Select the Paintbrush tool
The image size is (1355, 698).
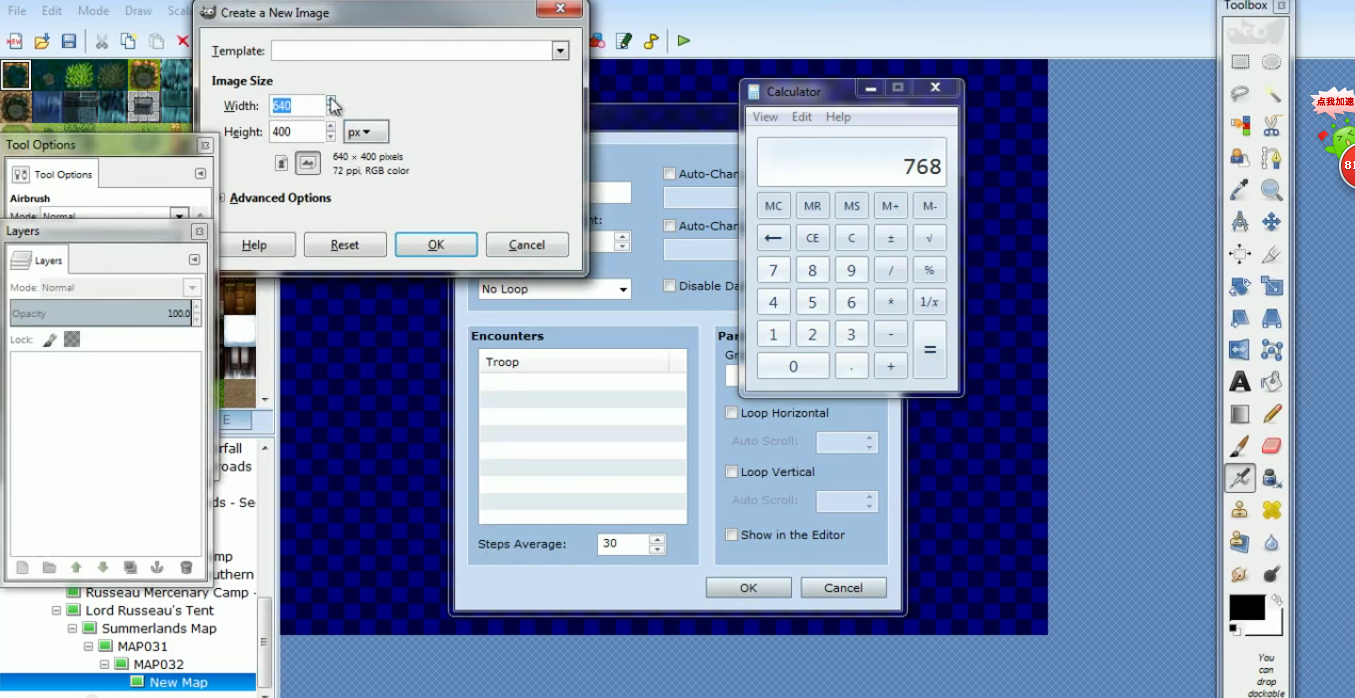click(x=1240, y=445)
